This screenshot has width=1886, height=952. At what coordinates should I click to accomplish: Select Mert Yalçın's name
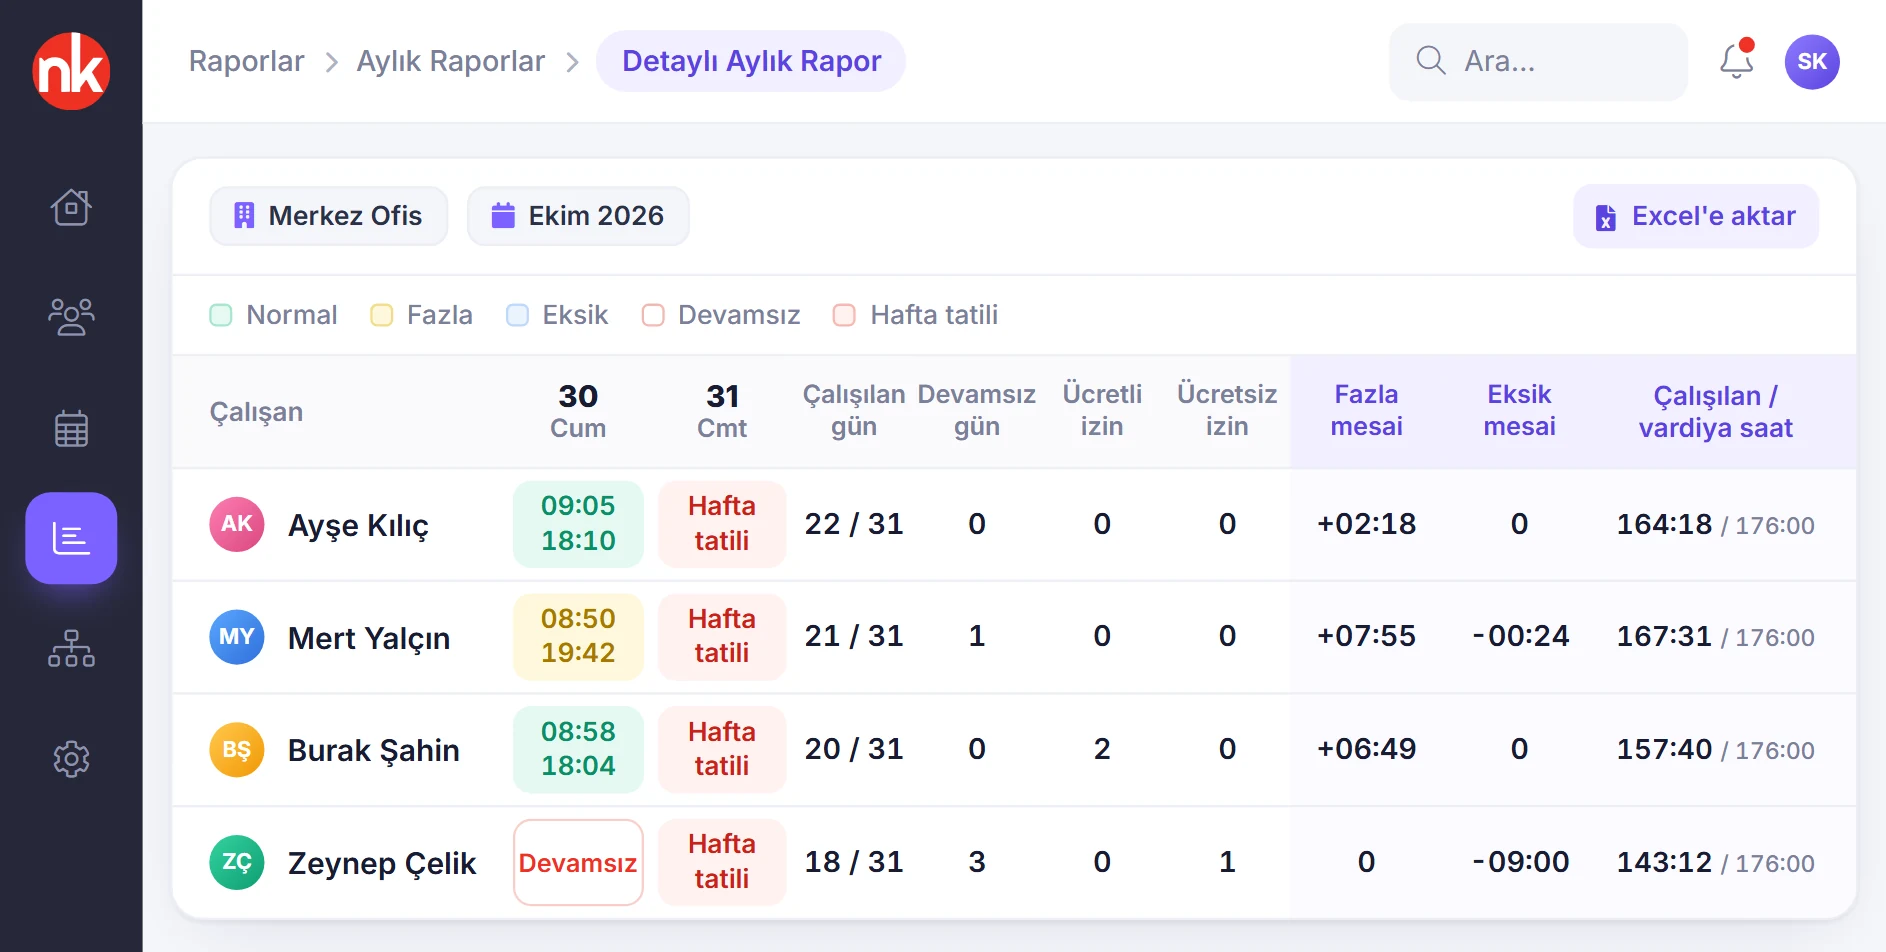pyautogui.click(x=369, y=638)
